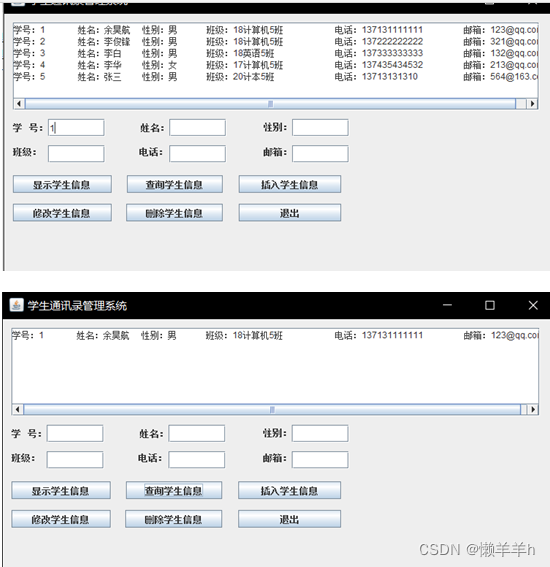Click 查询学生信息 button in lower window

174,490
